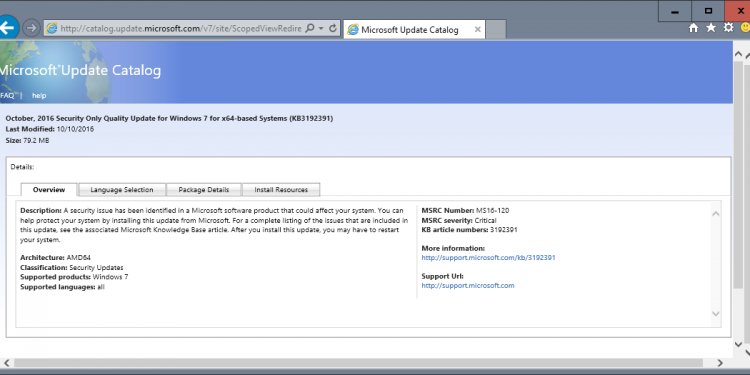Viewport: 750px width, 375px height.
Task: Click the Internet Explorer page icon in address bar
Action: click(51, 29)
